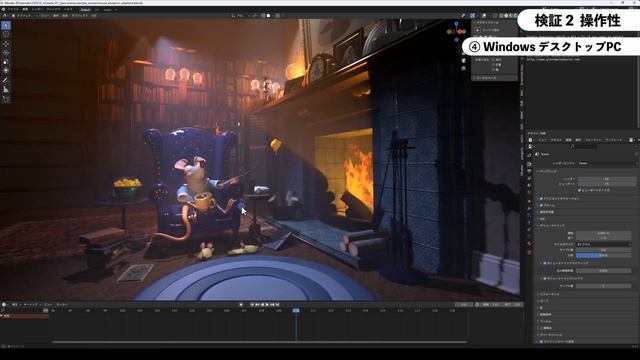Screen dimensions: 640x360
Task: Click the volumetrics samples value field
Action: (x=603, y=250)
